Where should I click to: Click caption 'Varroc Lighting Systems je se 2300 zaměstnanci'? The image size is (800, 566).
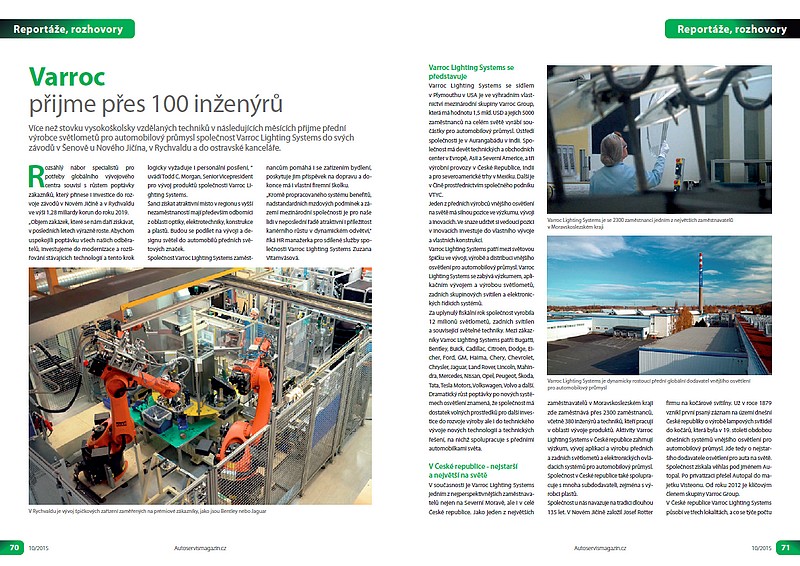point(640,224)
